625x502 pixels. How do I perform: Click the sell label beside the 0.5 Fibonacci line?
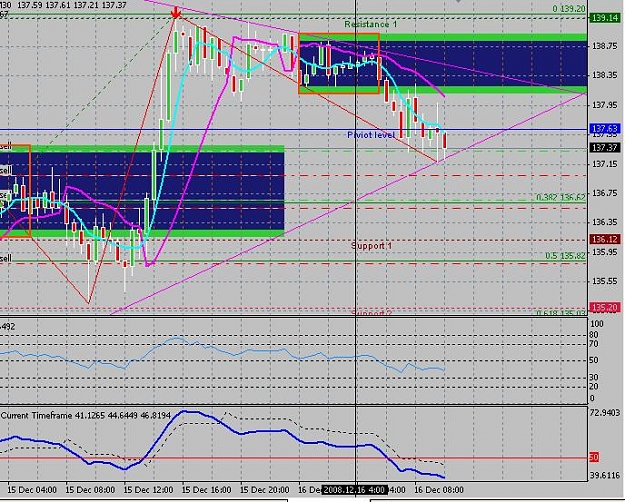coord(6,259)
